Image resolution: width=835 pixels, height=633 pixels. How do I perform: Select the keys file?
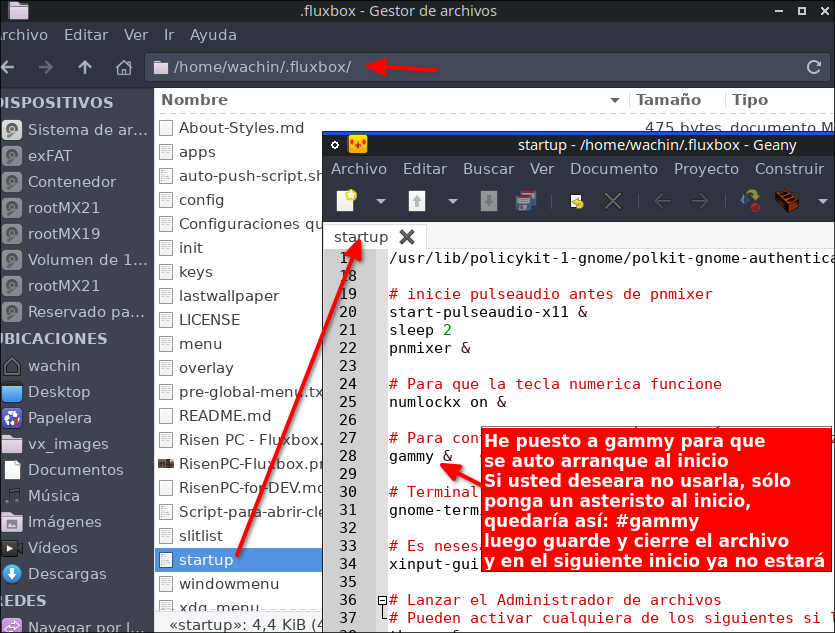pos(195,272)
